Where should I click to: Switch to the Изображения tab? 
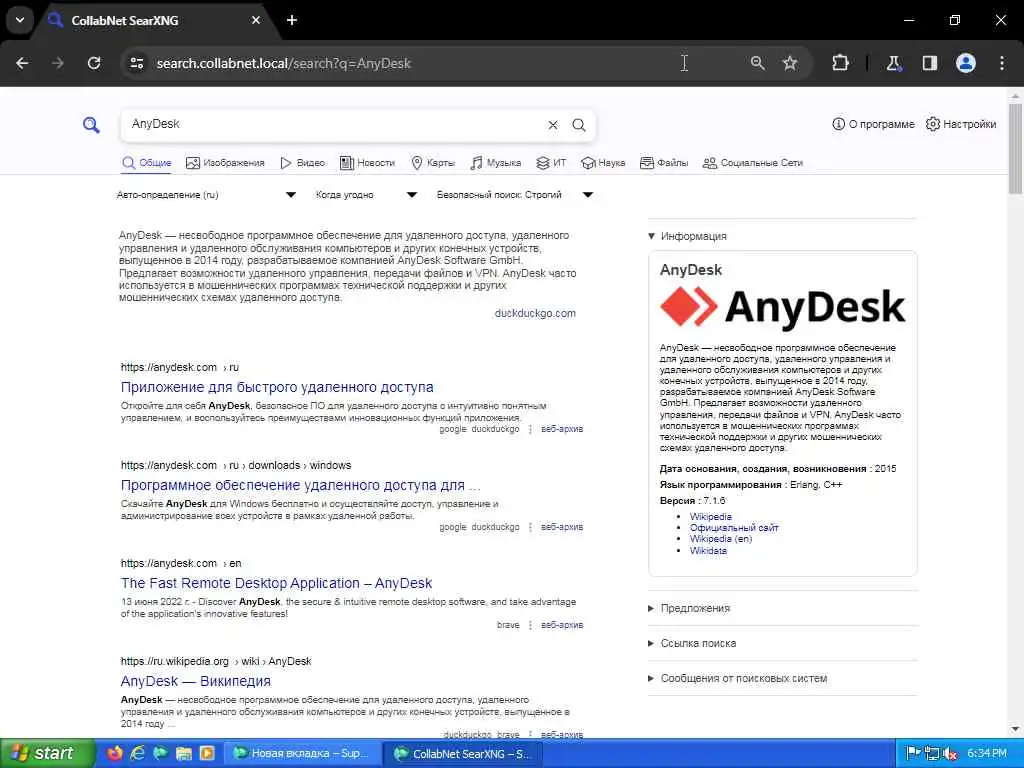coord(225,163)
